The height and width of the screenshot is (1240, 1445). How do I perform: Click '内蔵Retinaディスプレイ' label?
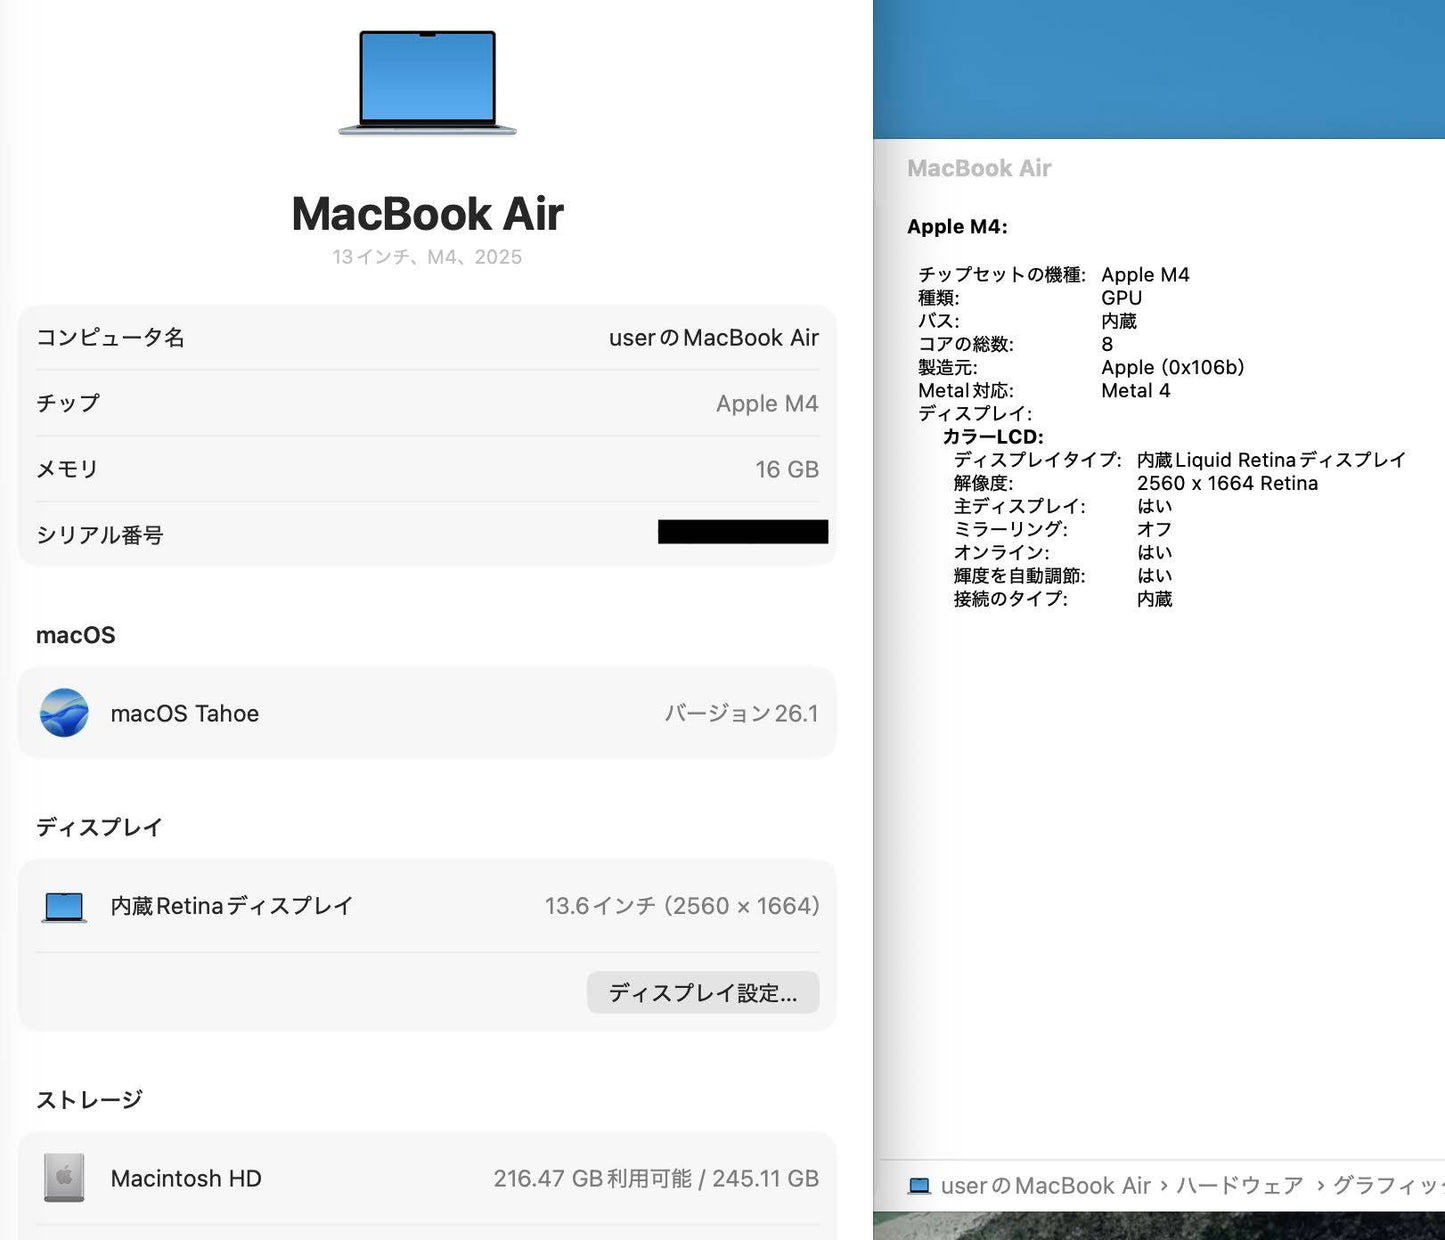[x=232, y=906]
